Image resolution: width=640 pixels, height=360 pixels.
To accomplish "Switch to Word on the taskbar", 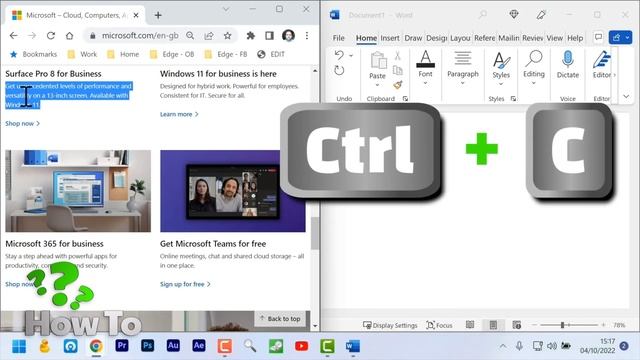I will click(353, 346).
